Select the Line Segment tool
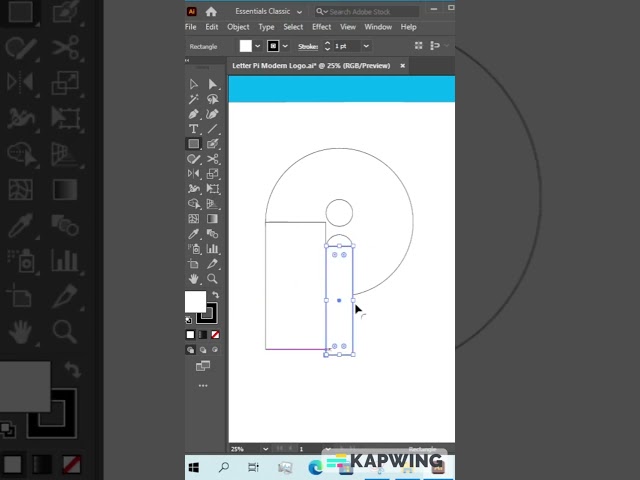This screenshot has height=480, width=640. [212, 129]
